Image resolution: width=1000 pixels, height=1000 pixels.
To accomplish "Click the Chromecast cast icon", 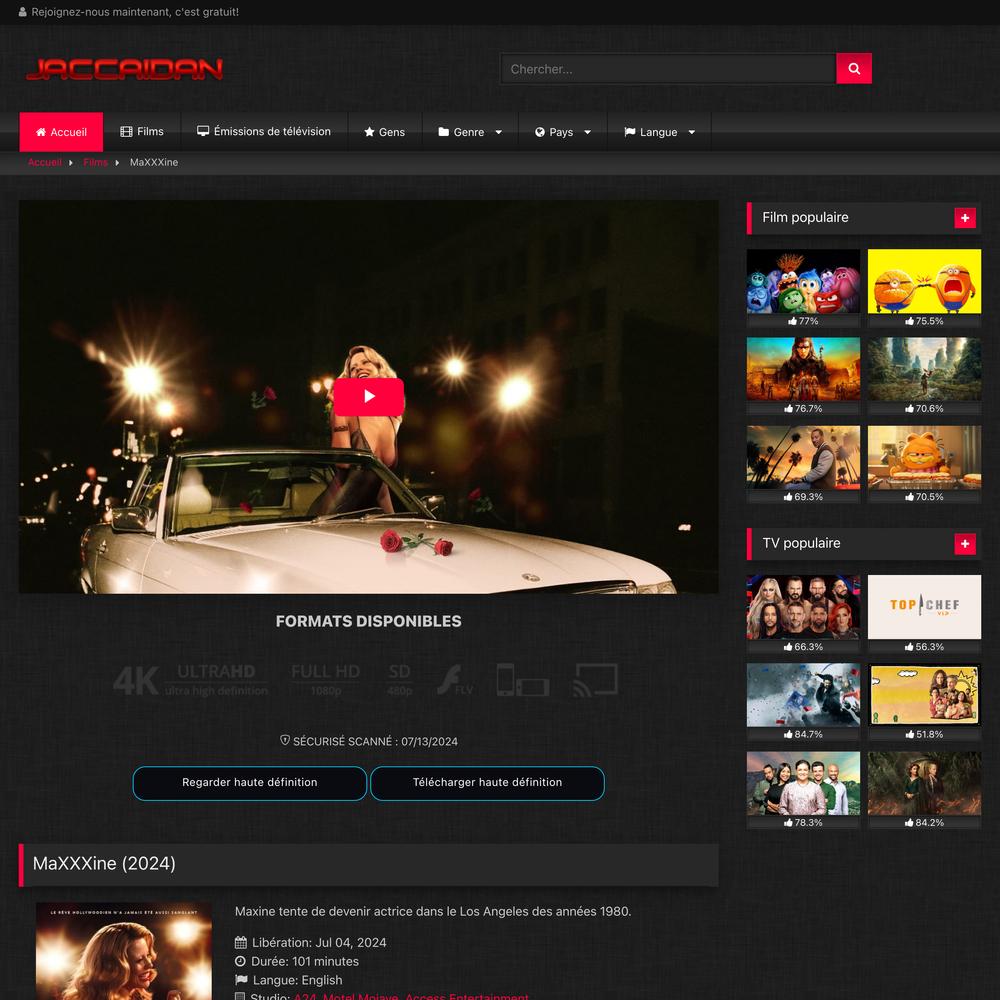I will pos(596,680).
